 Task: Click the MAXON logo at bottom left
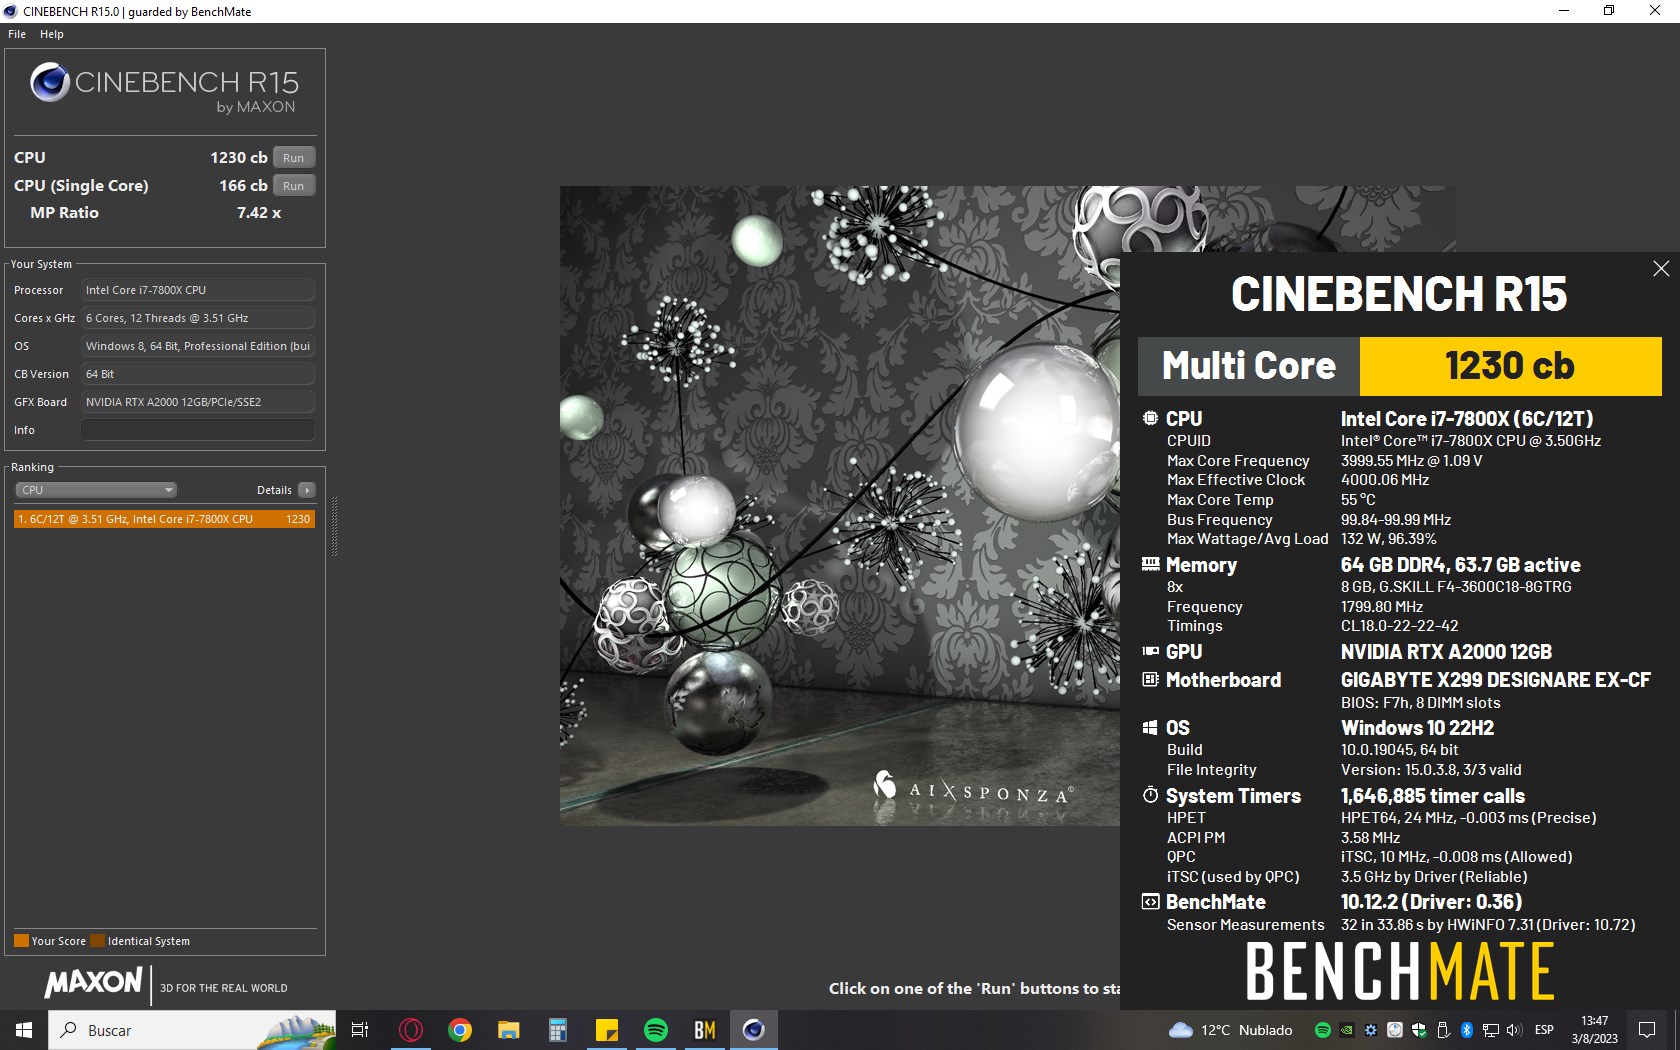(x=93, y=983)
